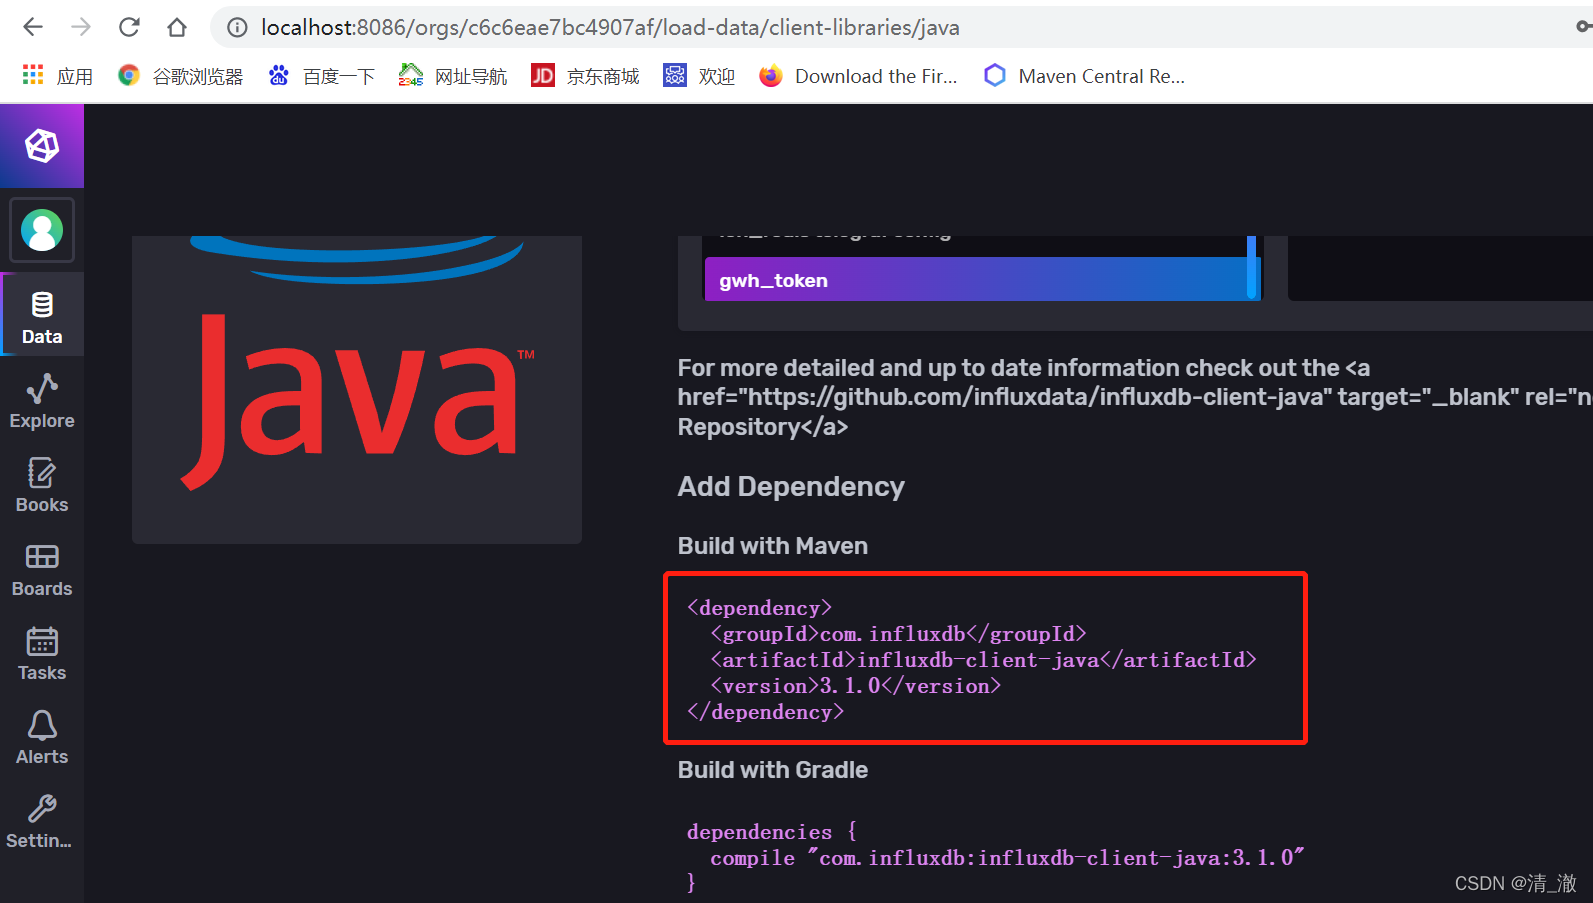Select the gwh_token entry in token list

point(976,280)
